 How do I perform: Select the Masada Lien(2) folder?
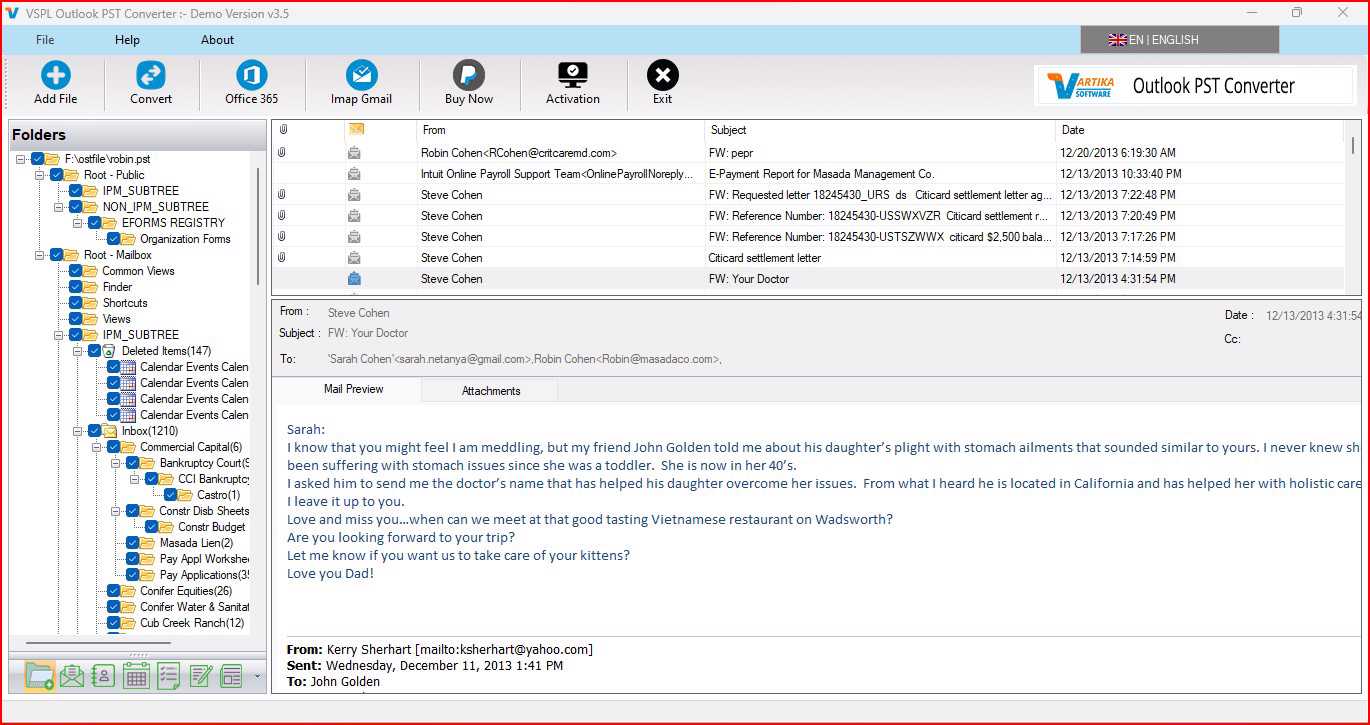coord(196,543)
